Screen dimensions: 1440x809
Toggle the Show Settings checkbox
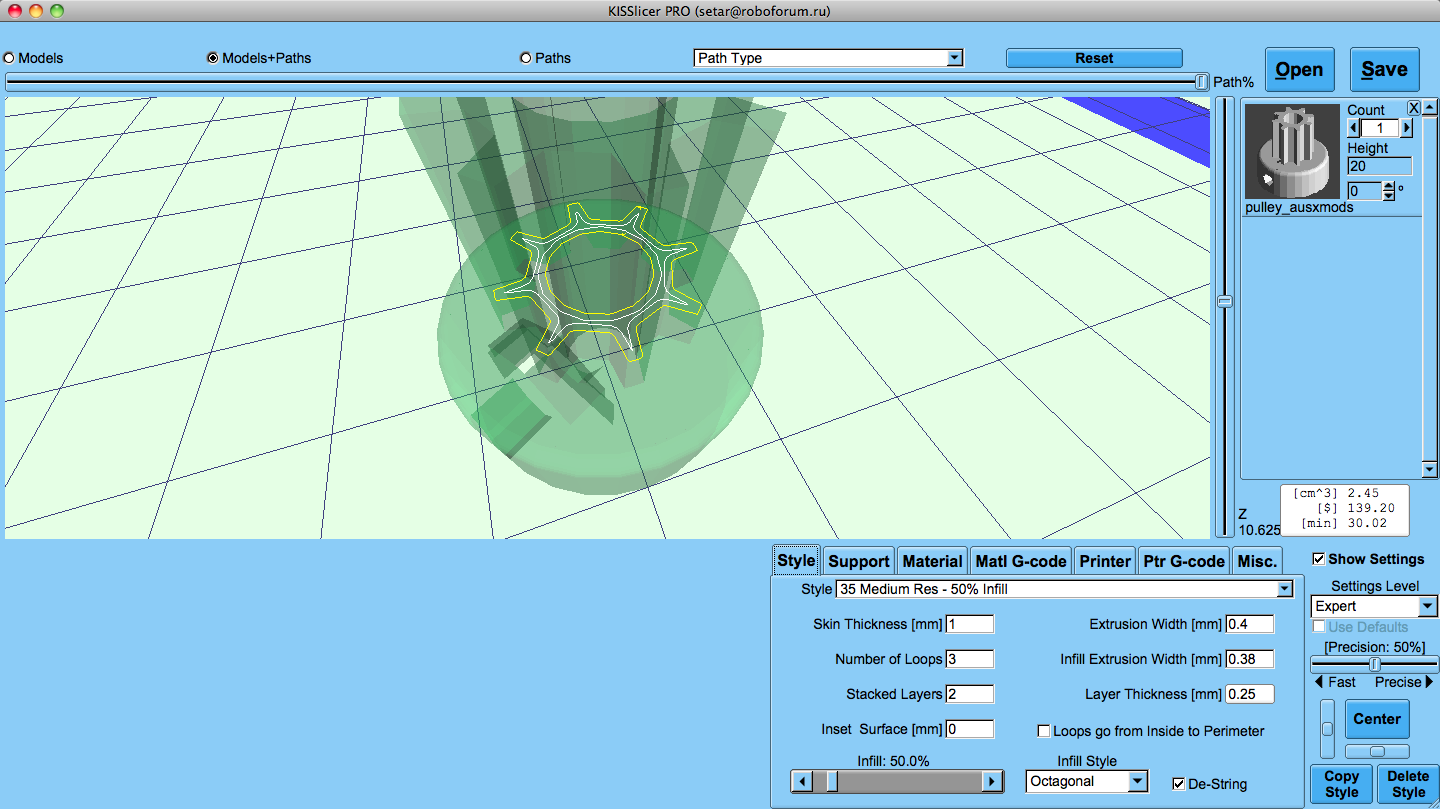pyautogui.click(x=1319, y=559)
